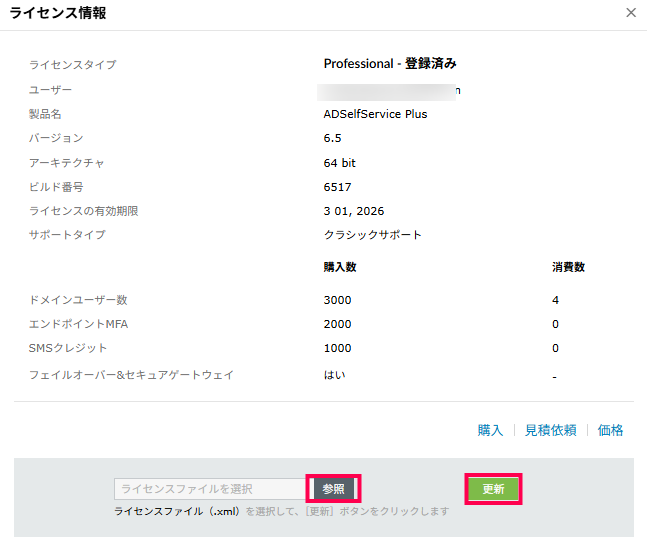Select the build number 6517
The width and height of the screenshot is (647, 549).
(337, 187)
